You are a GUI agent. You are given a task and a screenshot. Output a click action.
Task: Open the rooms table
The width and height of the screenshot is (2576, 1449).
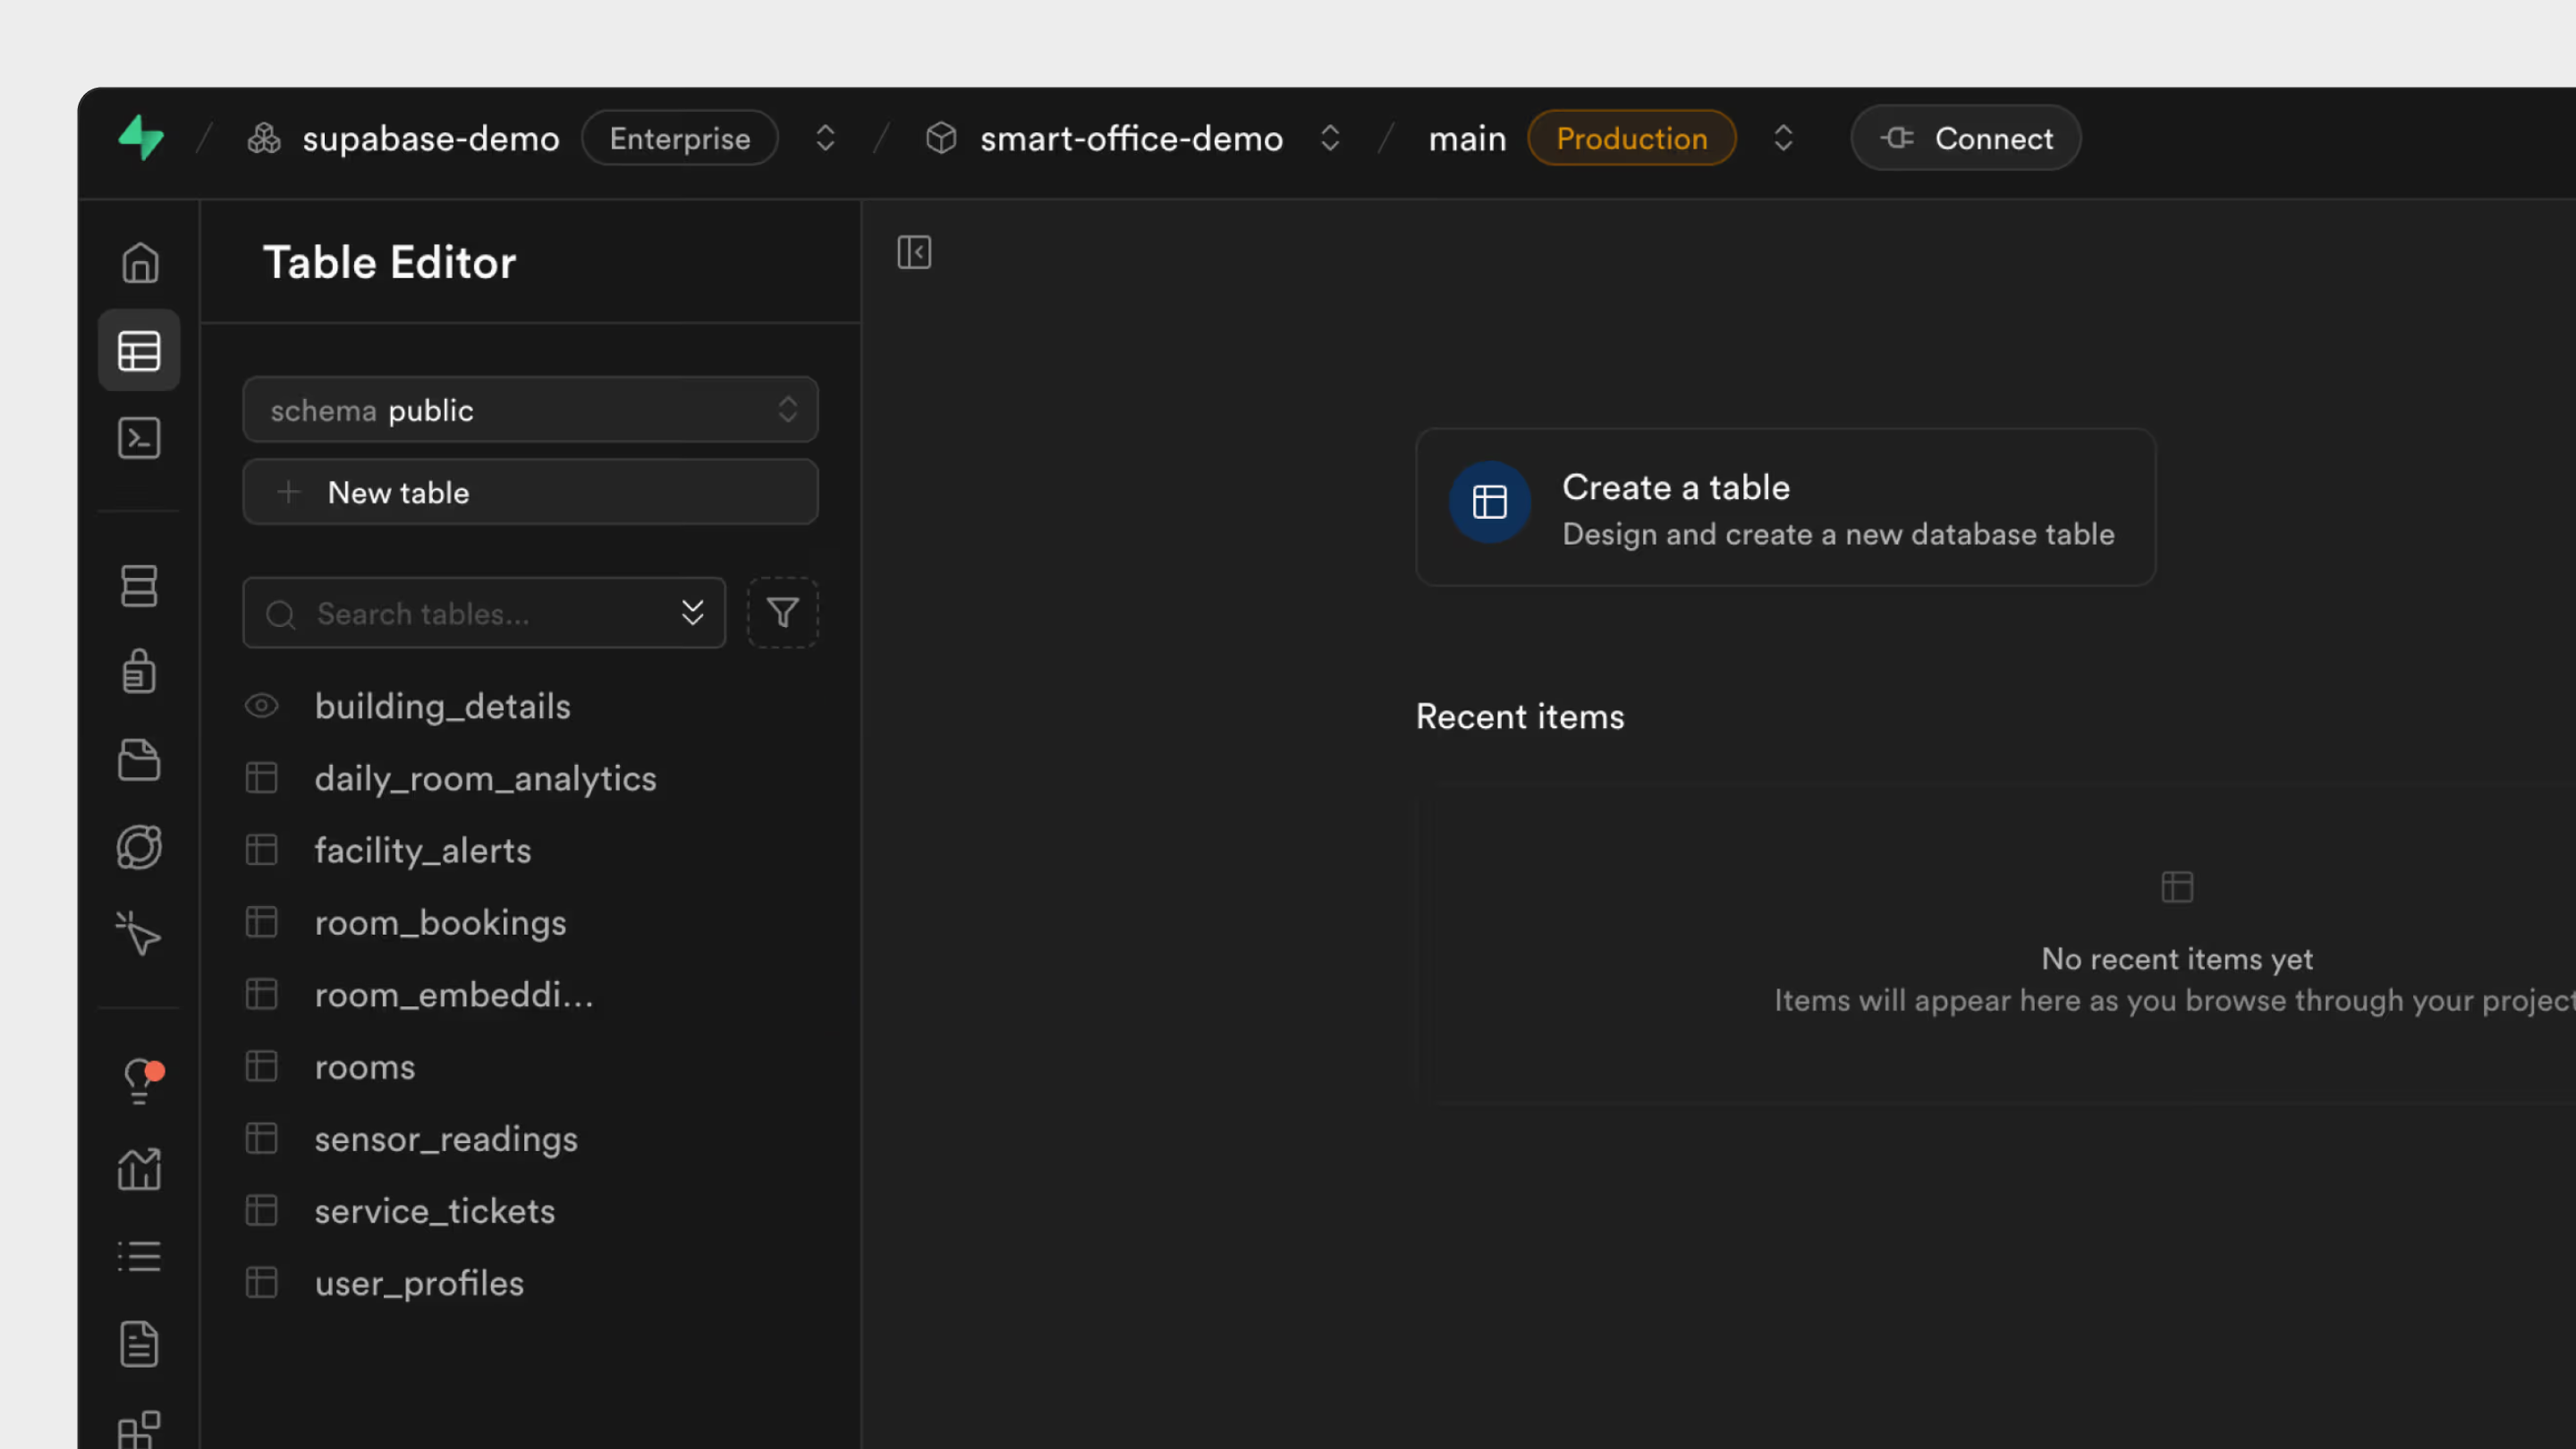pos(364,1066)
